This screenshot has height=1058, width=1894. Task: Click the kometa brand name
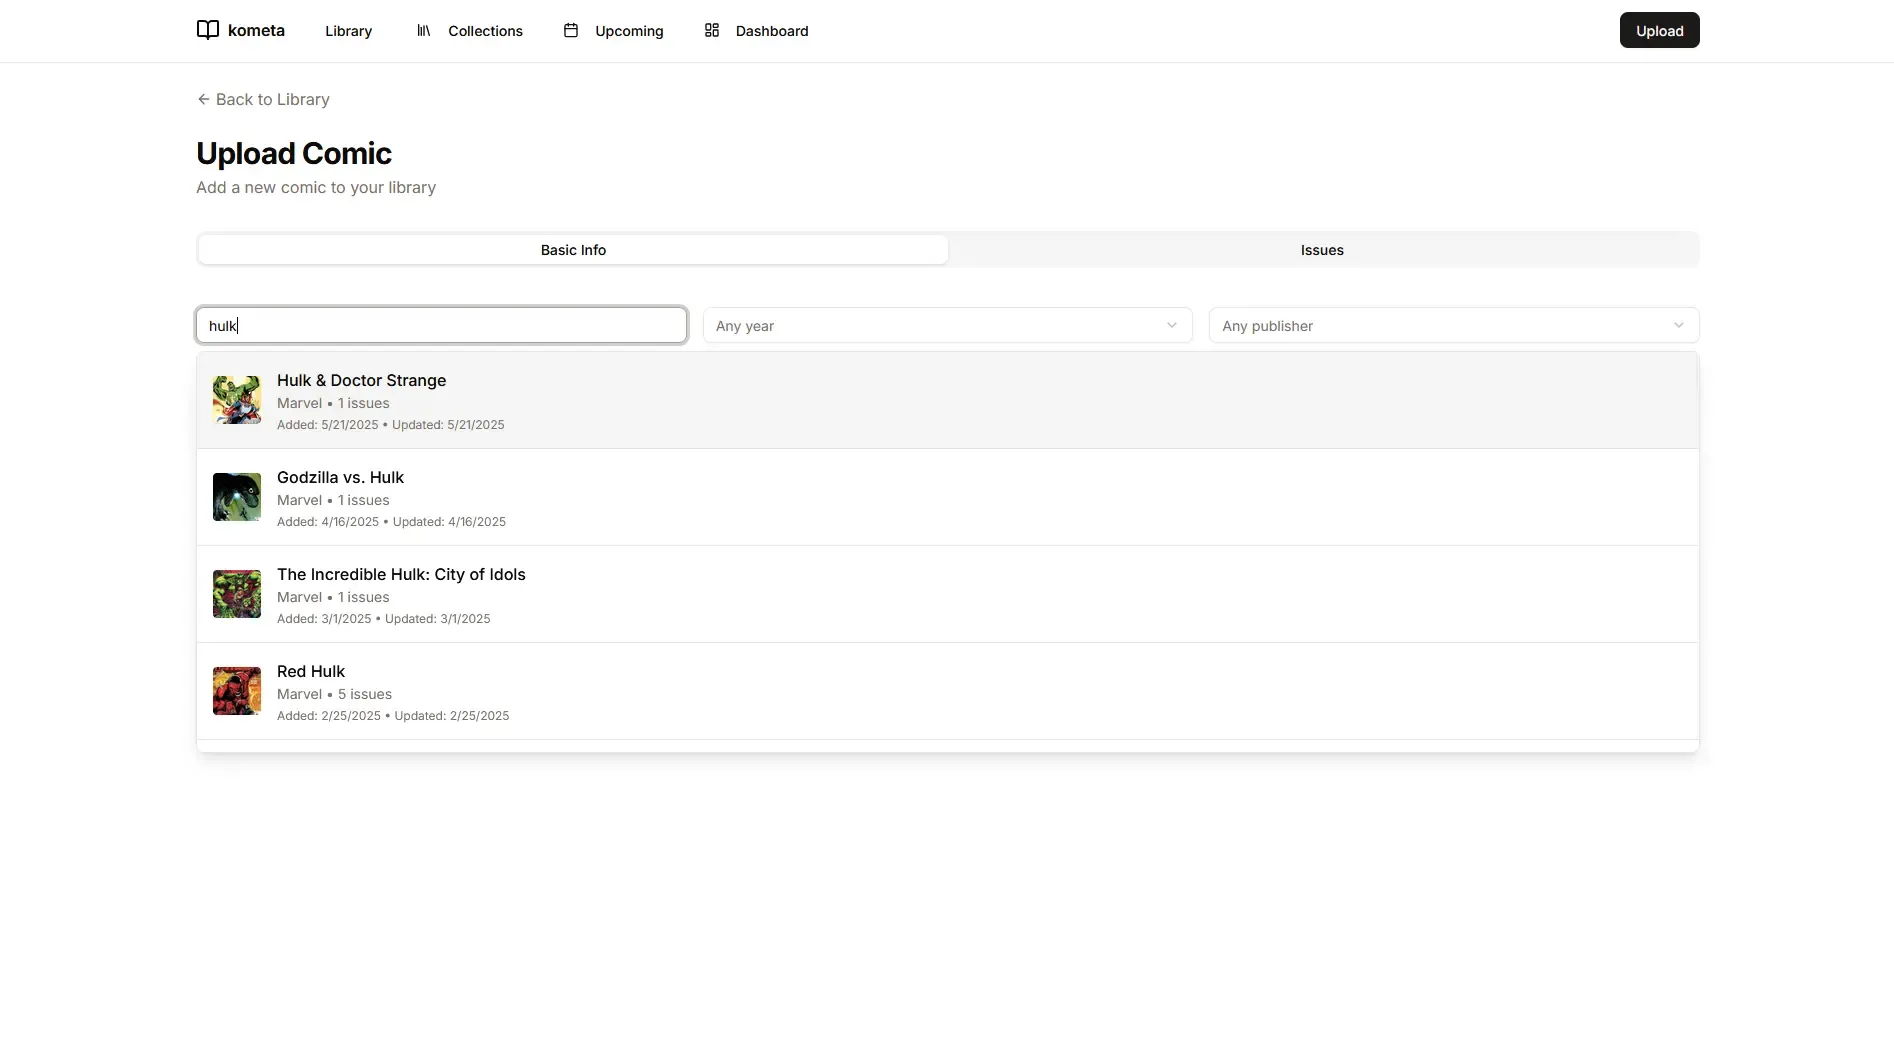(256, 30)
